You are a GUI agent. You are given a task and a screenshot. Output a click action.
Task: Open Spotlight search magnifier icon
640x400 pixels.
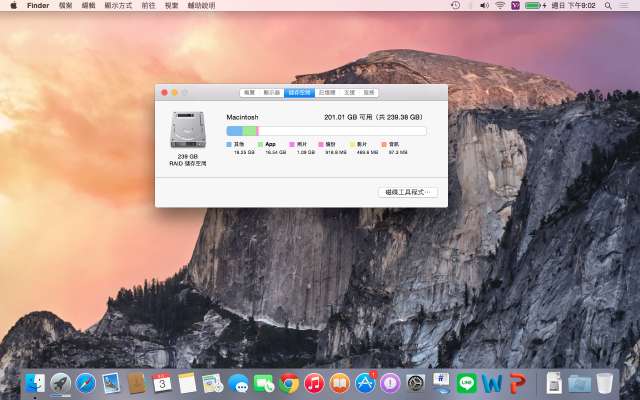point(608,5)
